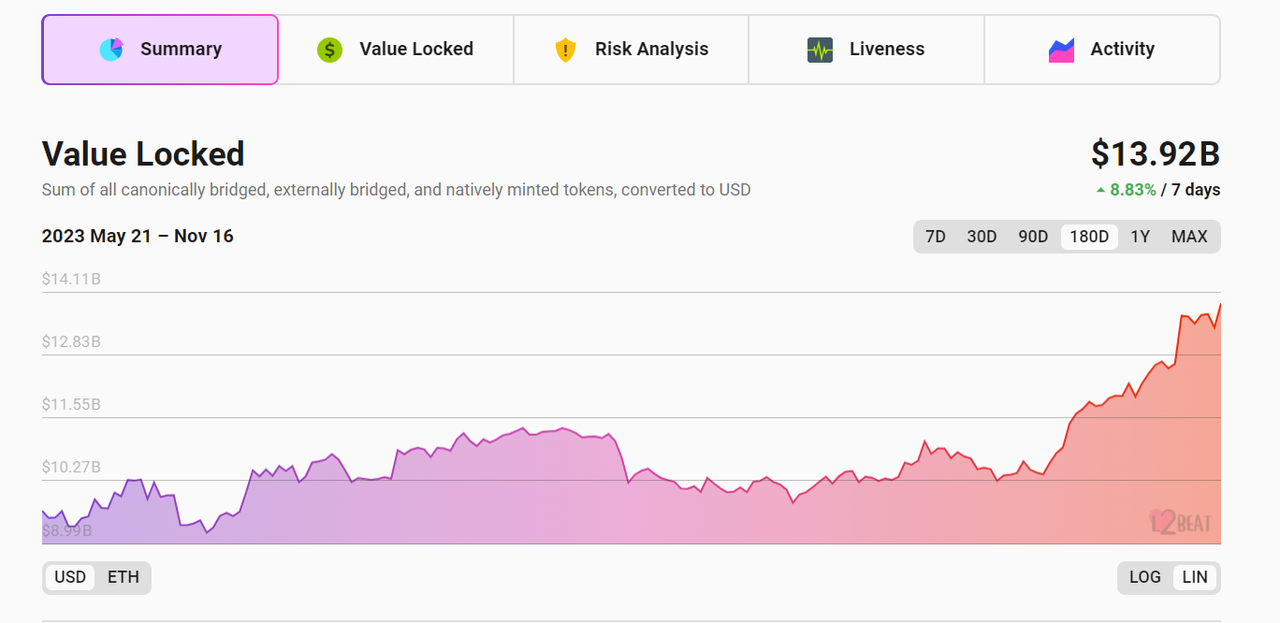The height and width of the screenshot is (623, 1280).
Task: Show the 1Y time range
Action: coord(1140,237)
